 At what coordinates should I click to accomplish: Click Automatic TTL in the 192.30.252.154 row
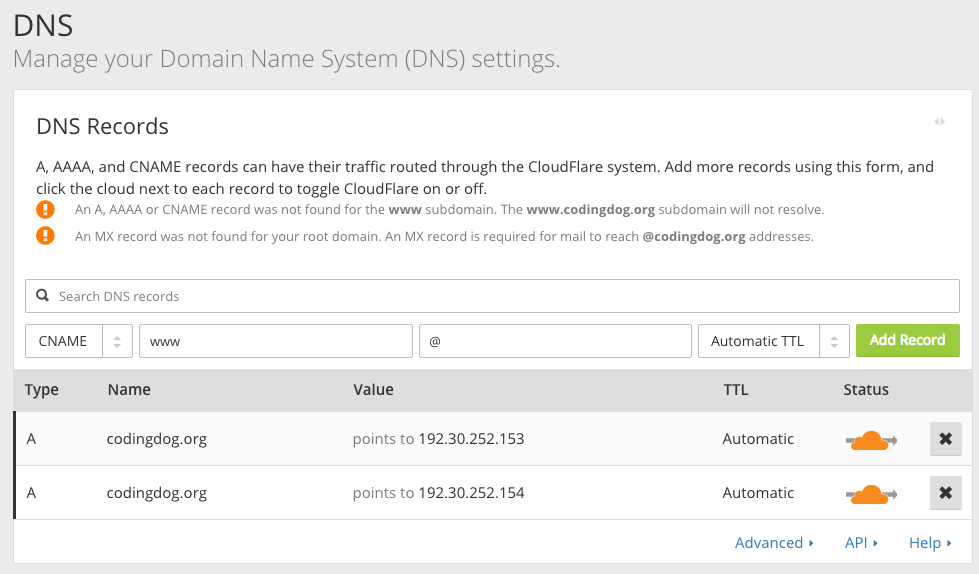click(758, 493)
